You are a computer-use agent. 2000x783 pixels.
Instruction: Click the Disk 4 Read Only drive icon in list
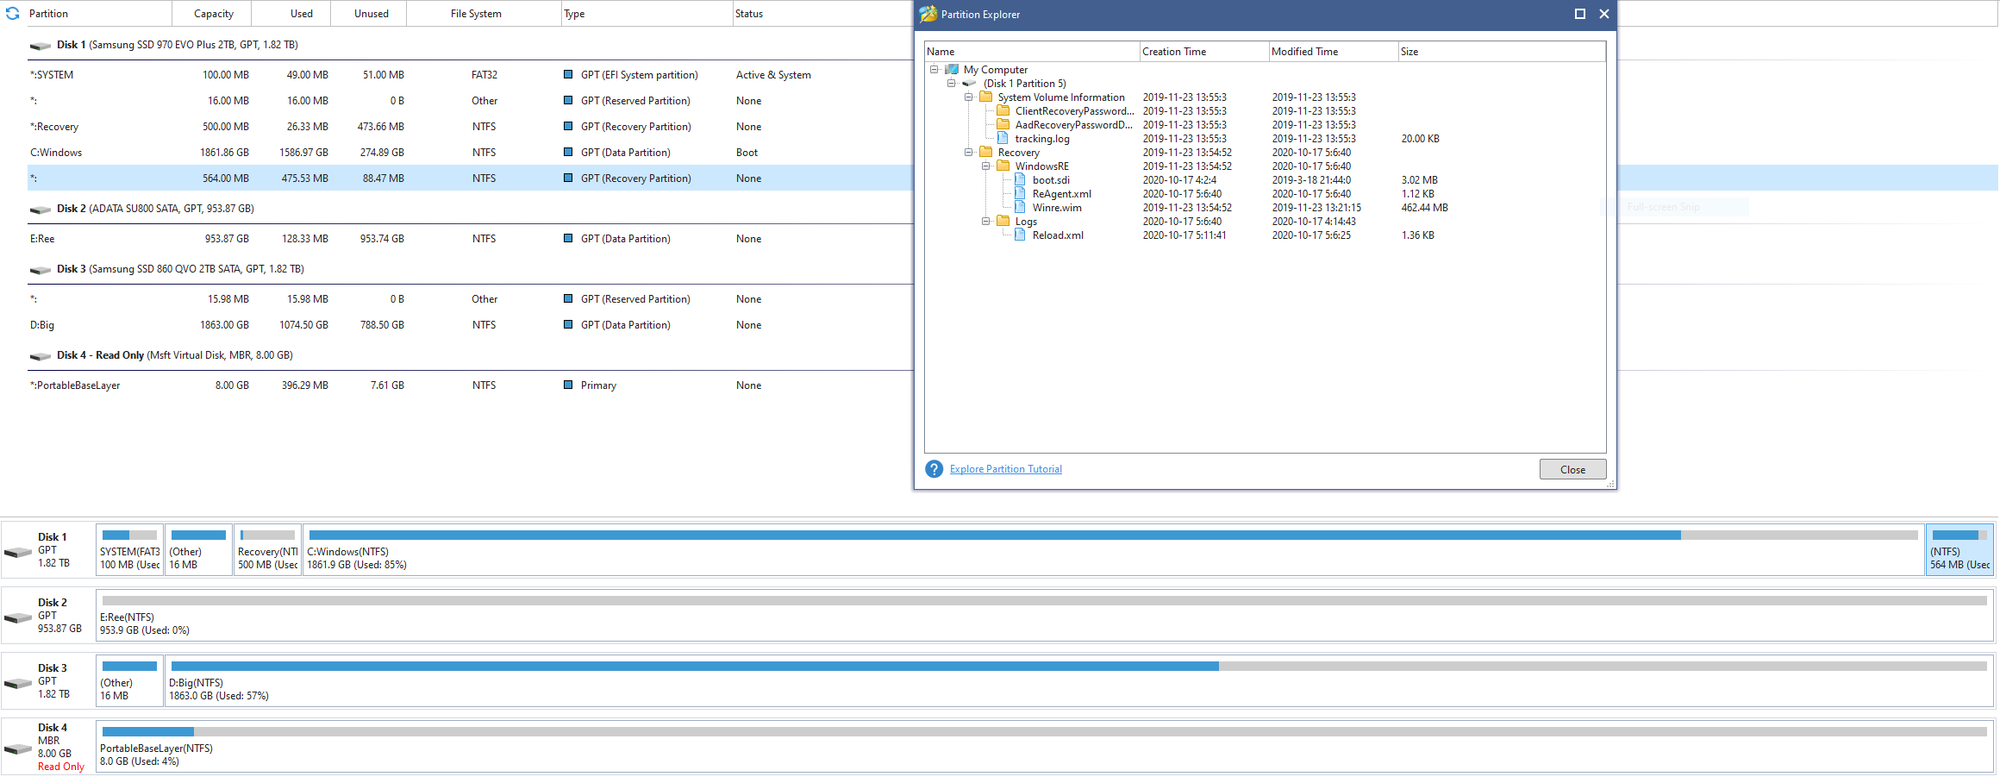(40, 356)
